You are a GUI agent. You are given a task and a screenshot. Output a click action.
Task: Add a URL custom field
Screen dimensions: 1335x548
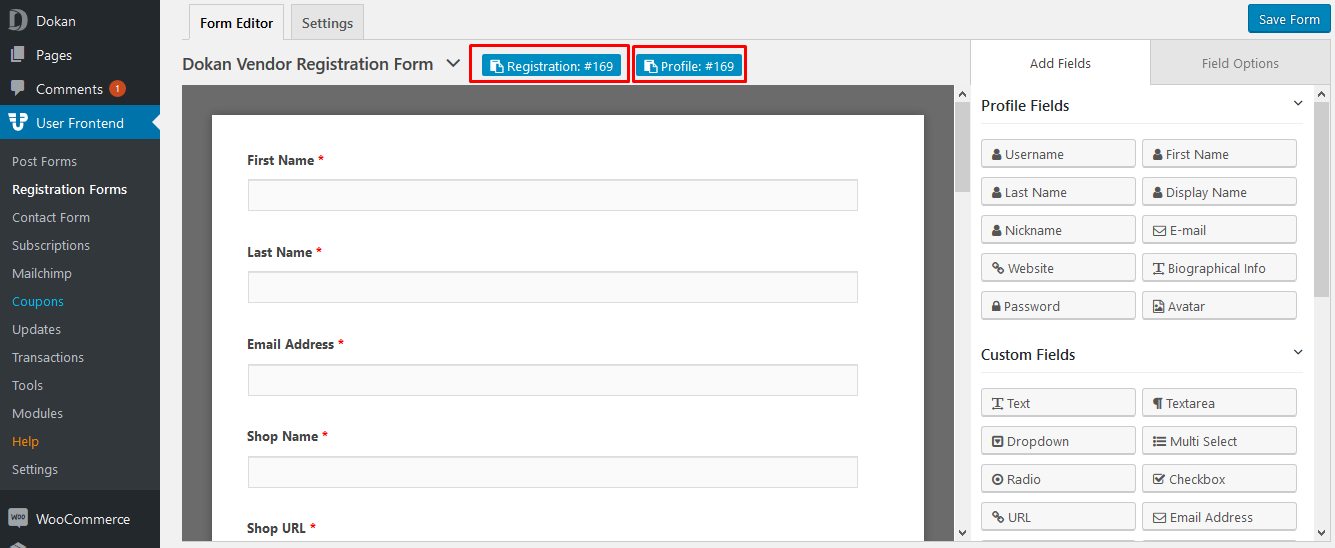coord(1058,517)
